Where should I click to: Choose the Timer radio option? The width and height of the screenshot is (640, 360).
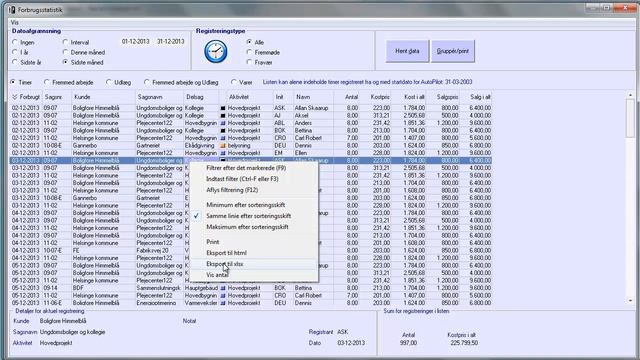tap(13, 82)
